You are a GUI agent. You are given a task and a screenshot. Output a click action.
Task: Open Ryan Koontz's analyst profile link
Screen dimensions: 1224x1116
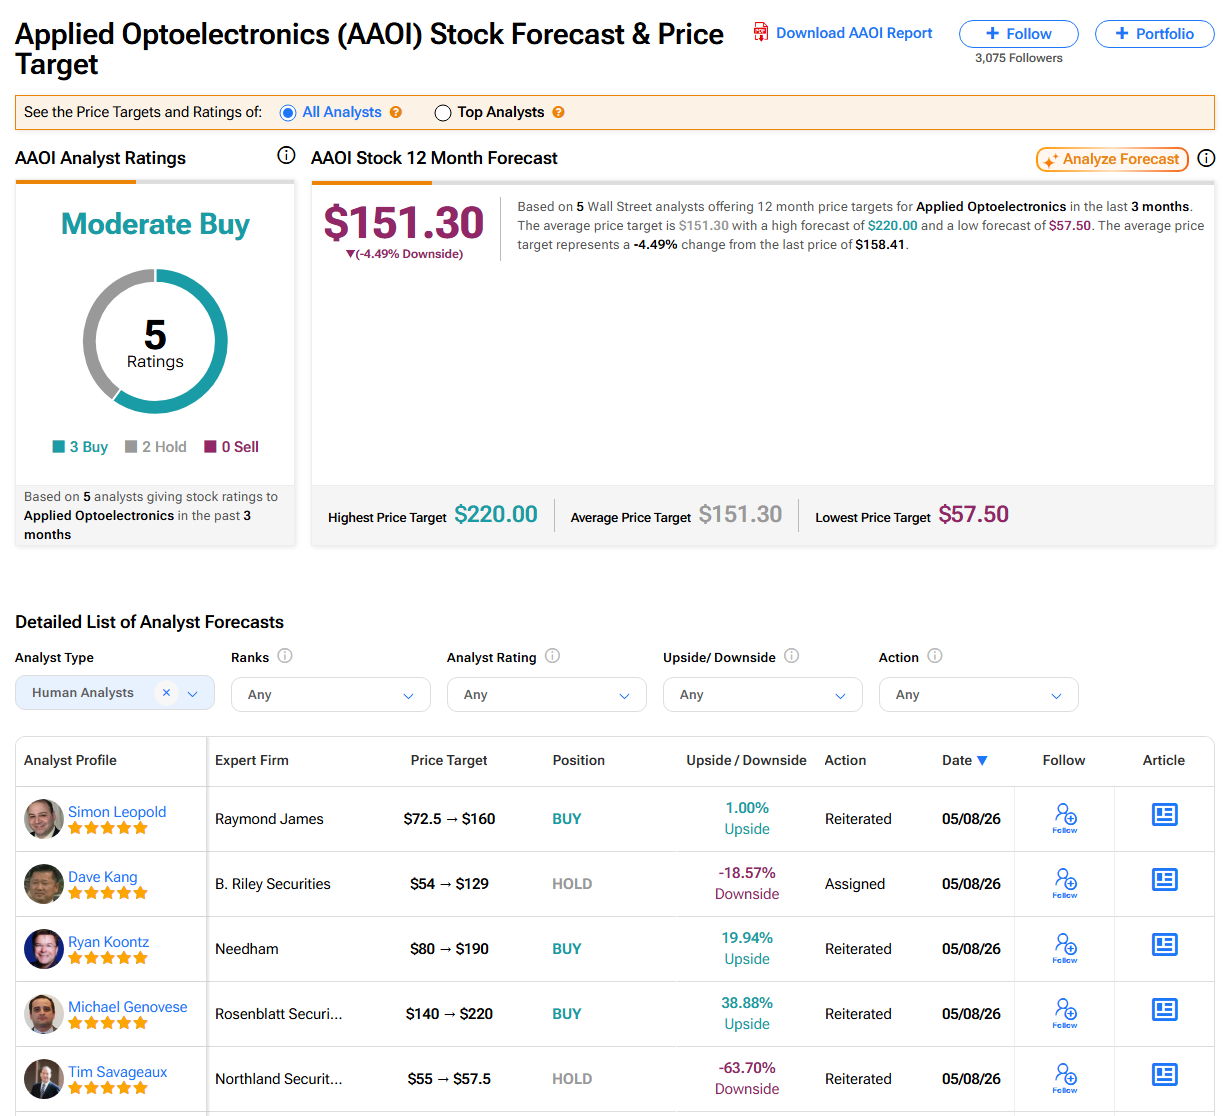click(x=108, y=942)
